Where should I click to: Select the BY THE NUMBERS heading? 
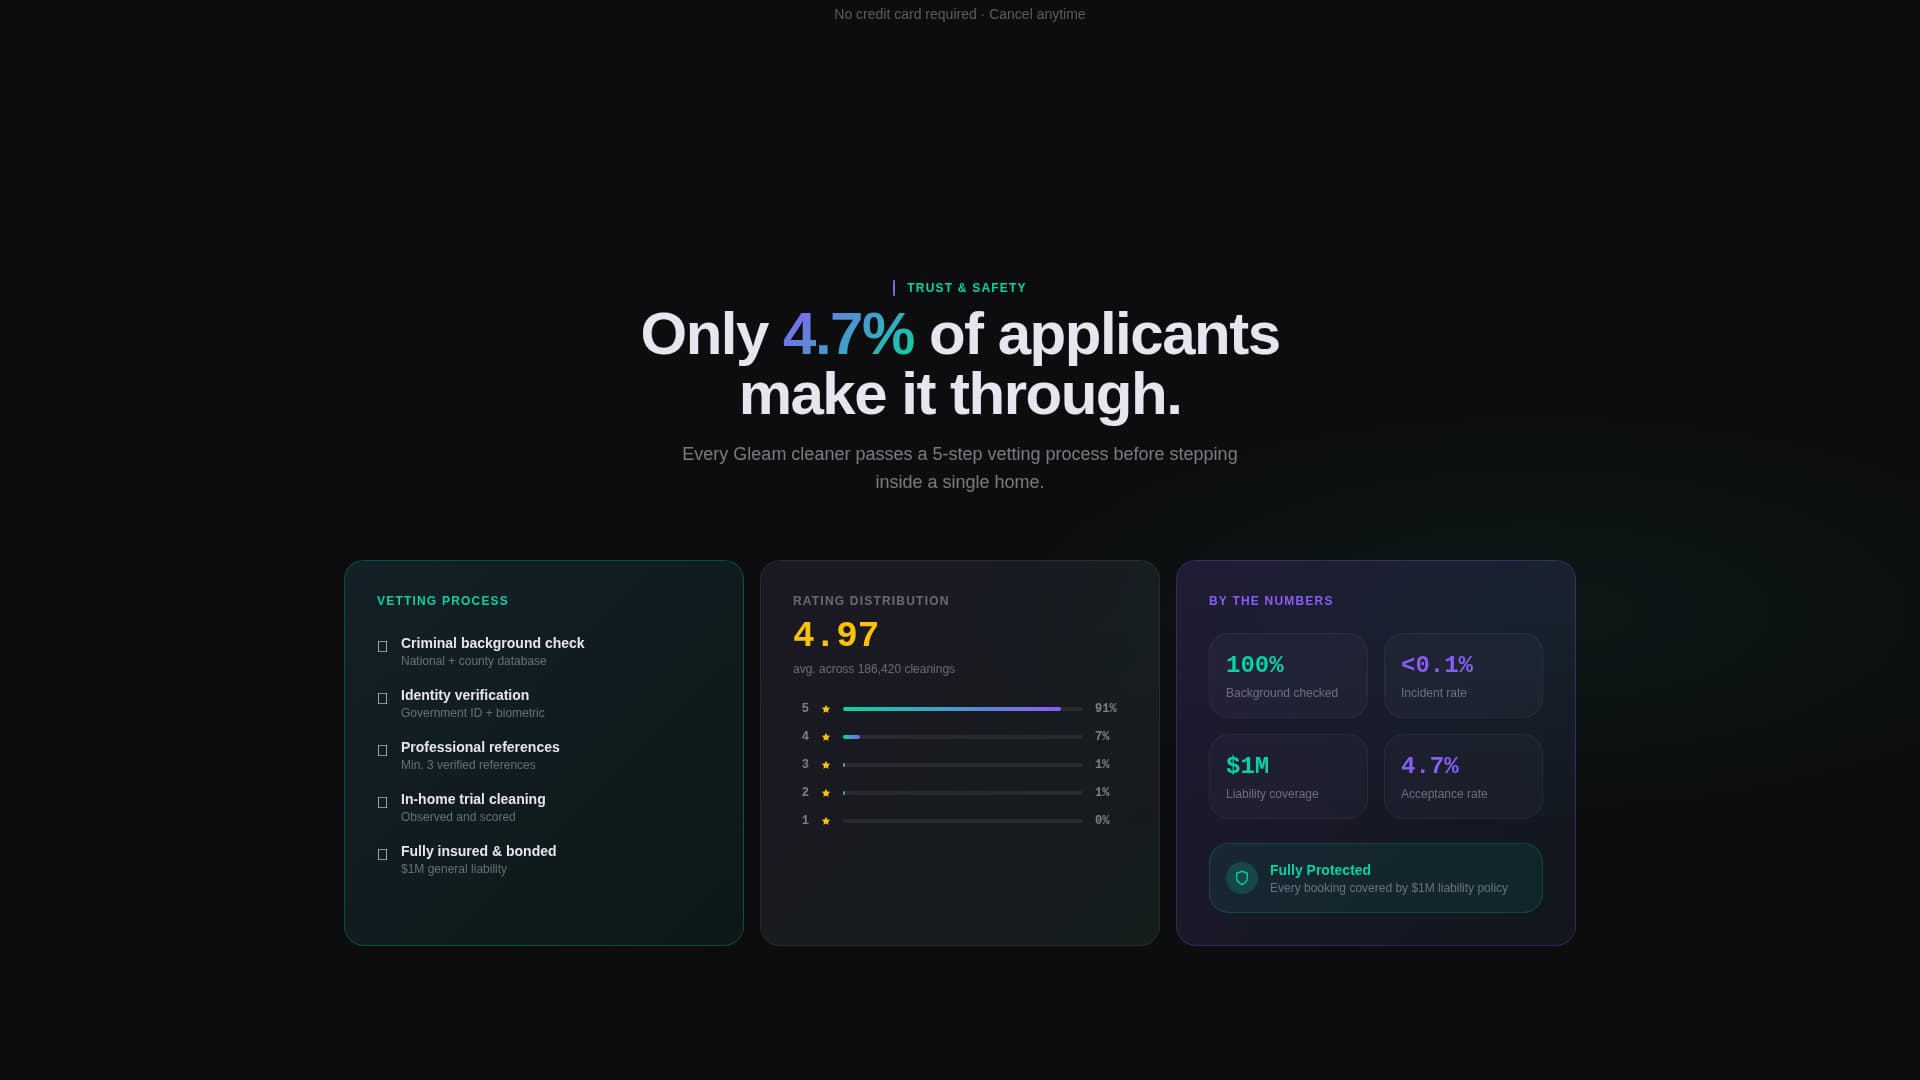[x=1271, y=601]
